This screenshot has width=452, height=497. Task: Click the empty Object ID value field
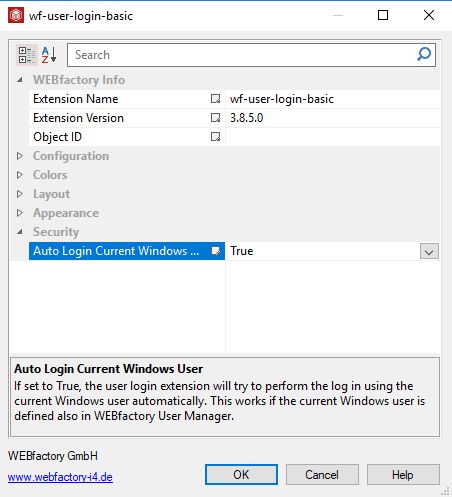click(333, 137)
